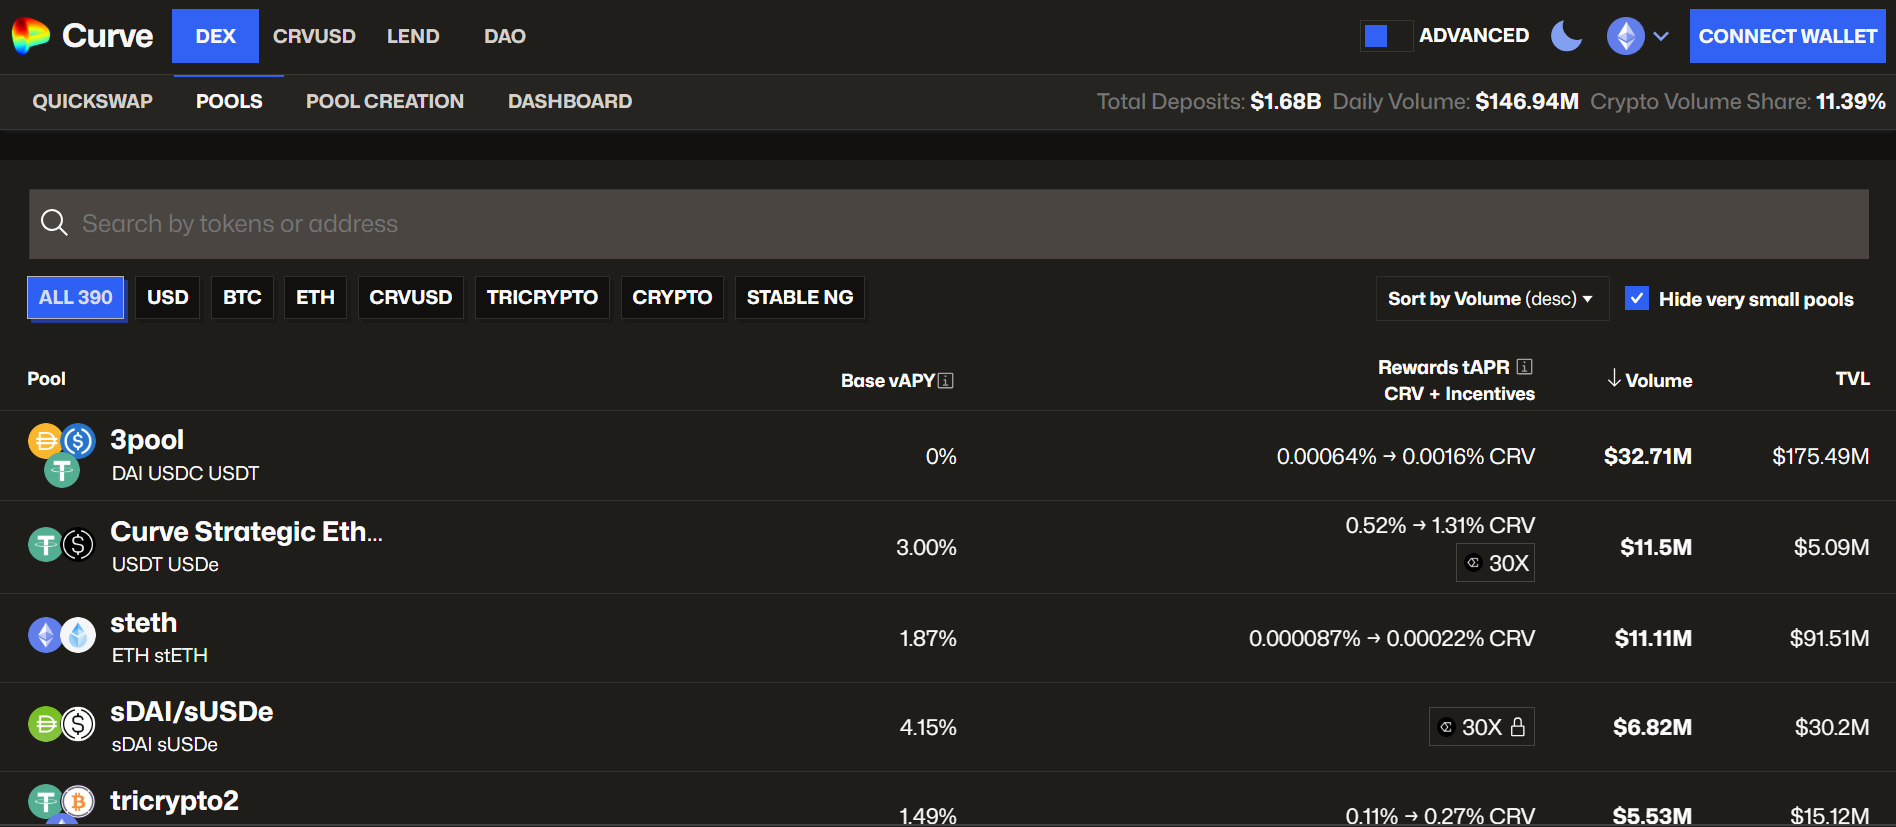The height and width of the screenshot is (827, 1896).
Task: Click Total Deposits $1.68B stat
Action: tap(1208, 101)
